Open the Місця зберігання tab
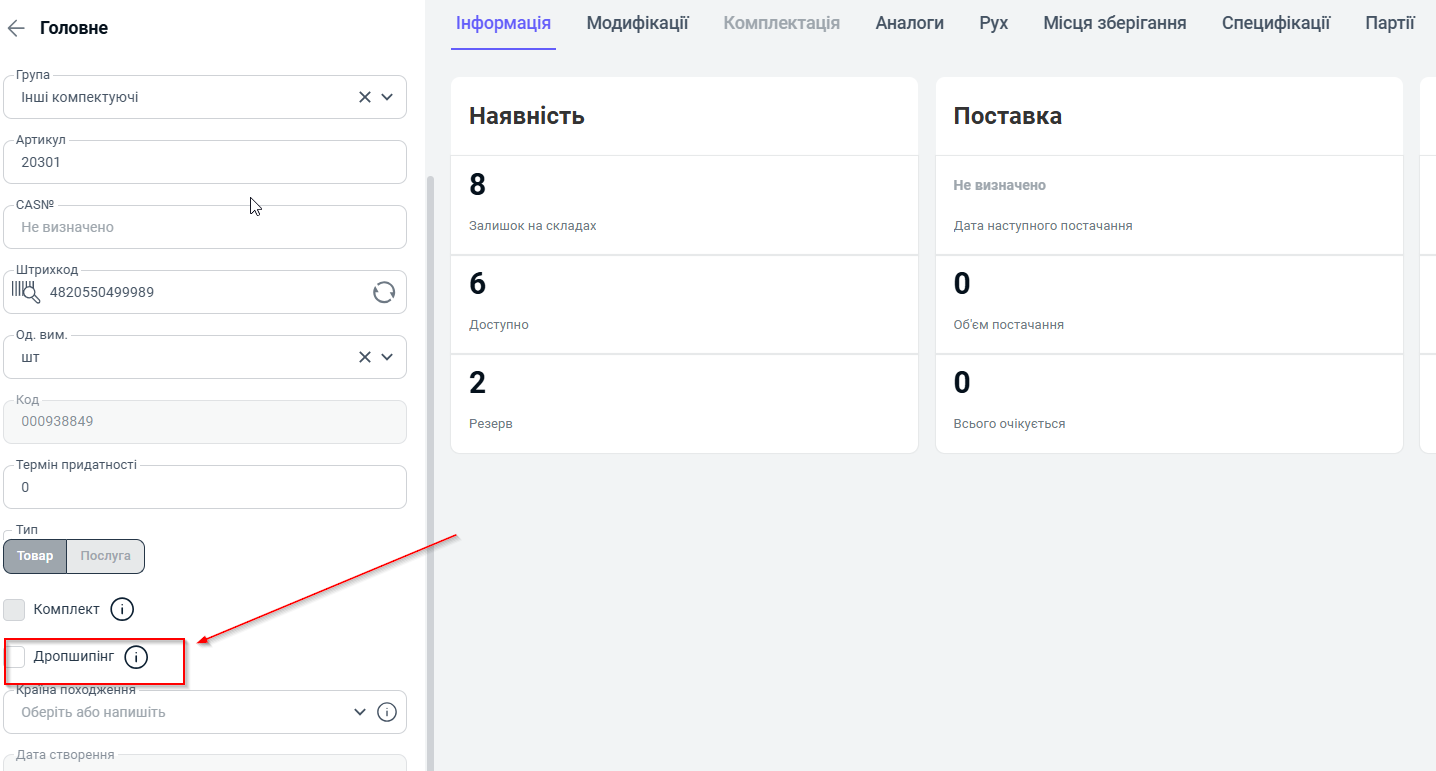 (1114, 23)
